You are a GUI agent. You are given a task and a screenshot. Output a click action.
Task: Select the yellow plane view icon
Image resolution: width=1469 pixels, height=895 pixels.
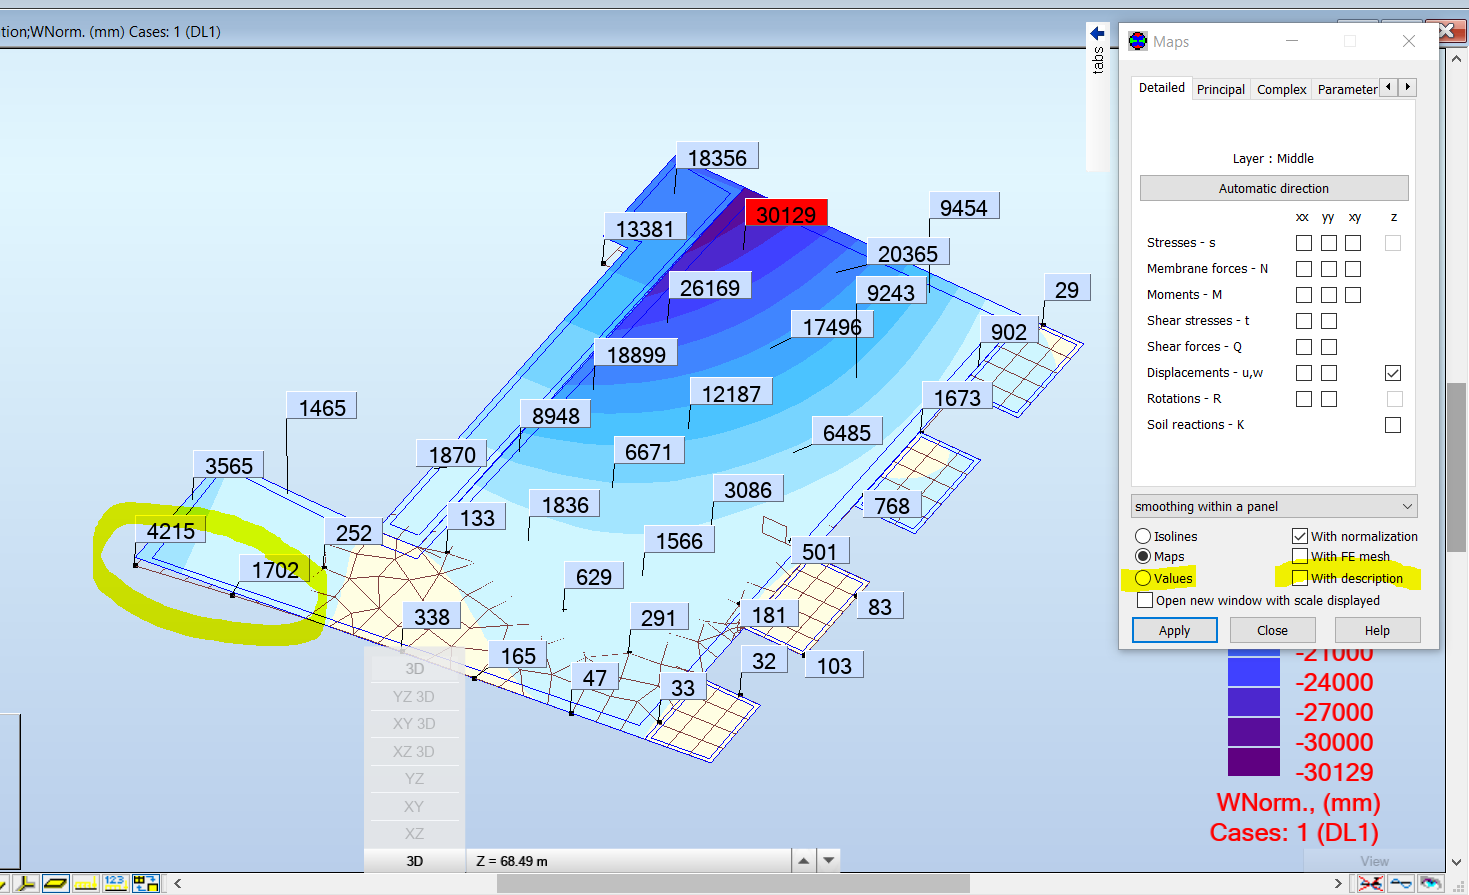[56, 883]
